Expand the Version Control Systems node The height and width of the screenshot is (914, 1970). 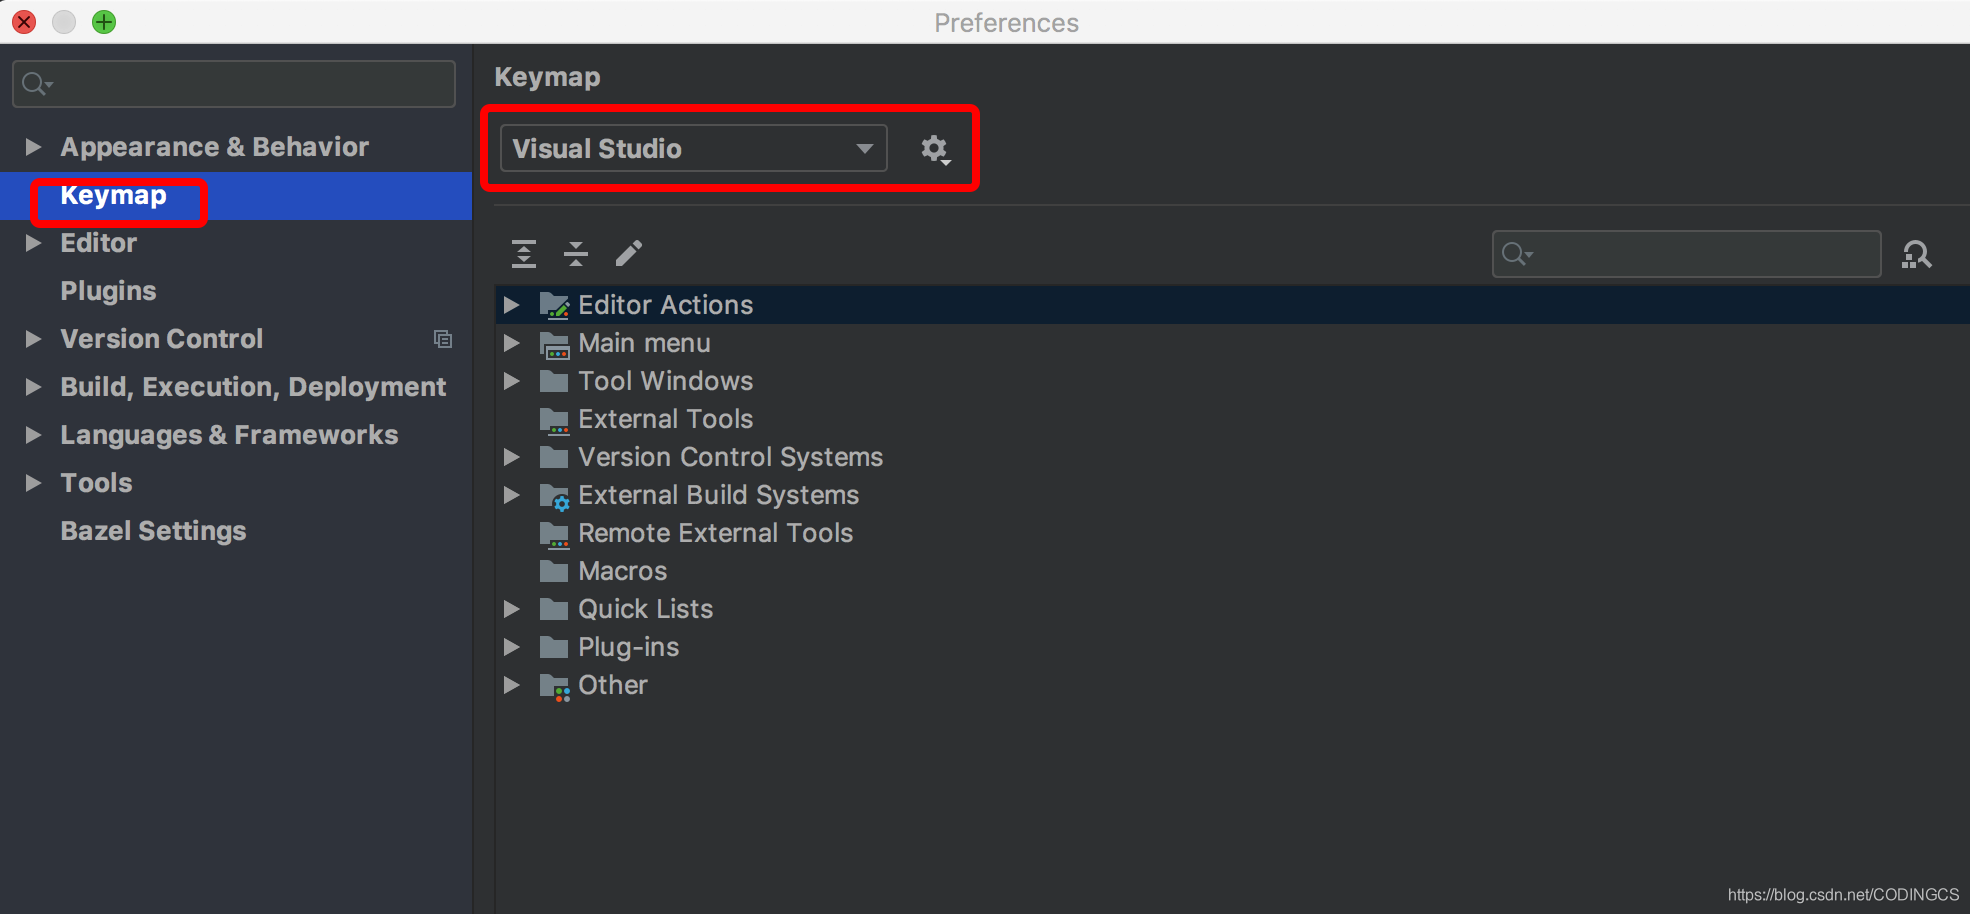[x=512, y=457]
